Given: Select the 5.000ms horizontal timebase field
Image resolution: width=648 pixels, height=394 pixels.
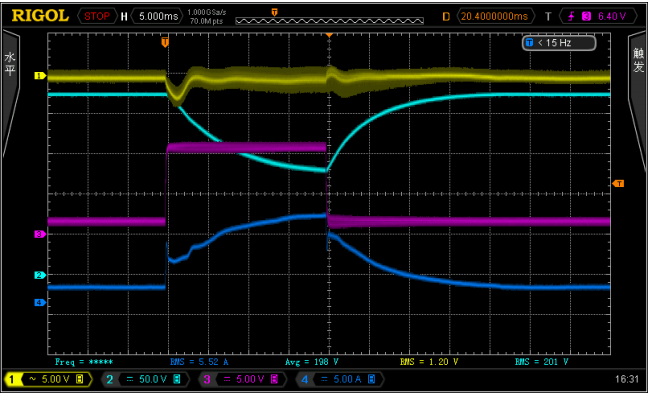Looking at the screenshot, I should click(x=158, y=17).
